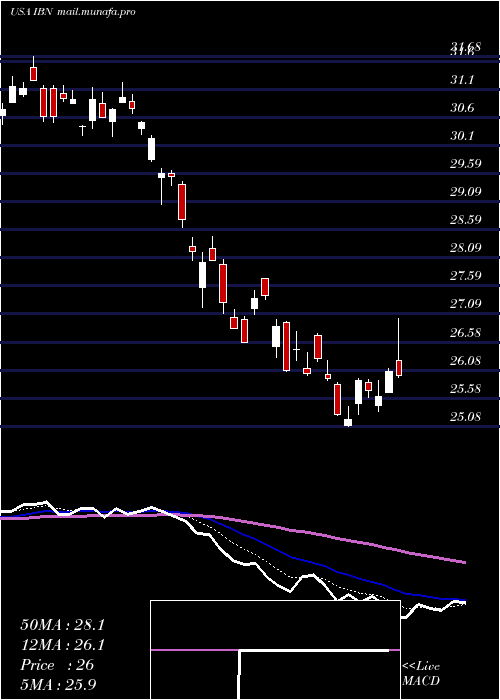Click the 'Price : 26' readout
Viewport: 500px width, 700px height.
(57, 665)
